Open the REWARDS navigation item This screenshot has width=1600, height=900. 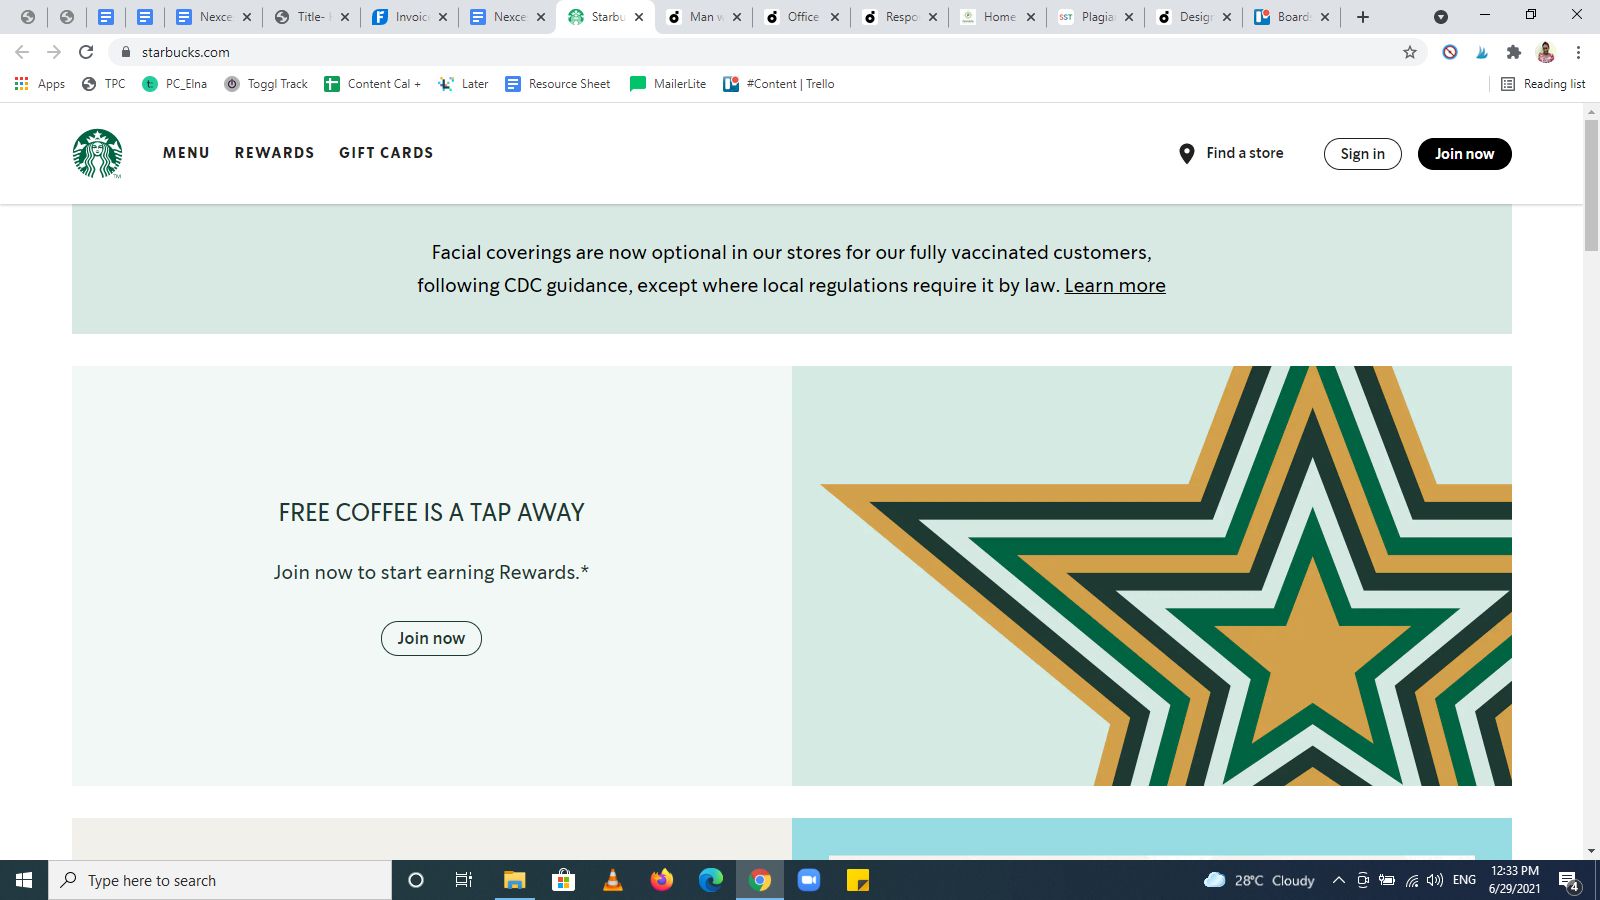coord(274,153)
